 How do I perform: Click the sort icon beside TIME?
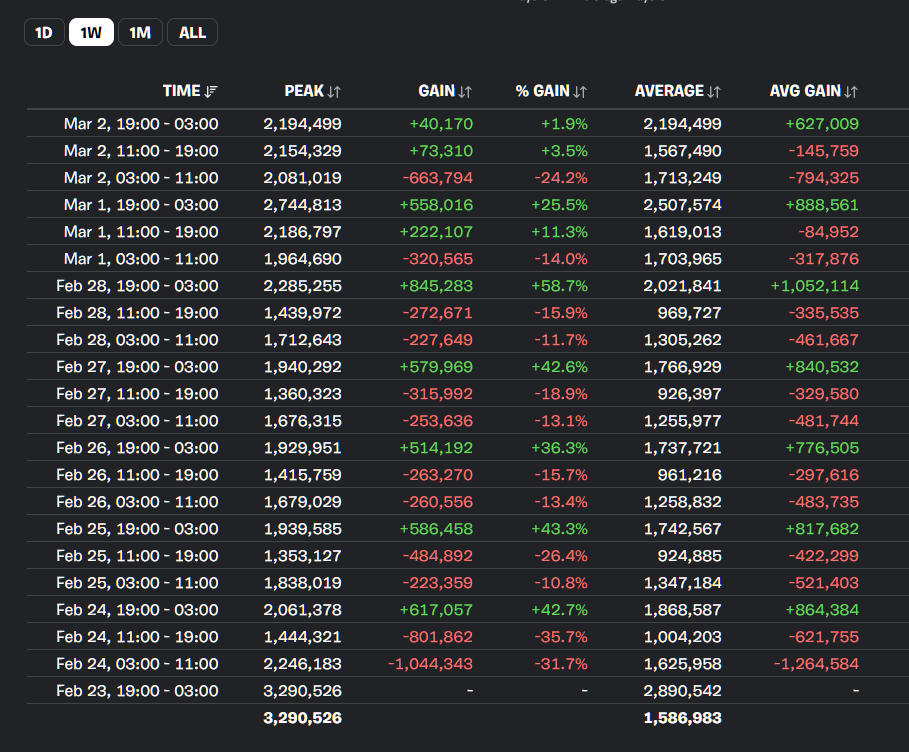tap(211, 91)
